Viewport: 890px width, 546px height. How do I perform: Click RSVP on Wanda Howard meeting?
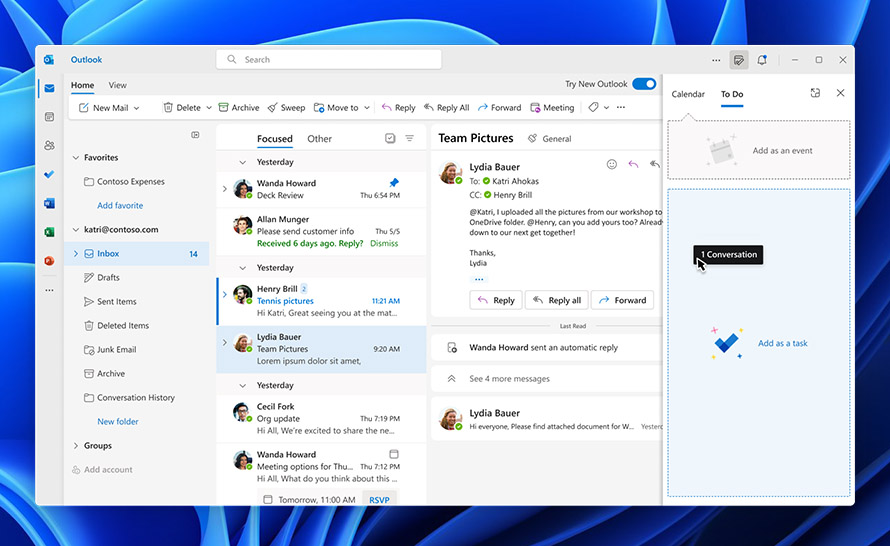click(x=379, y=500)
